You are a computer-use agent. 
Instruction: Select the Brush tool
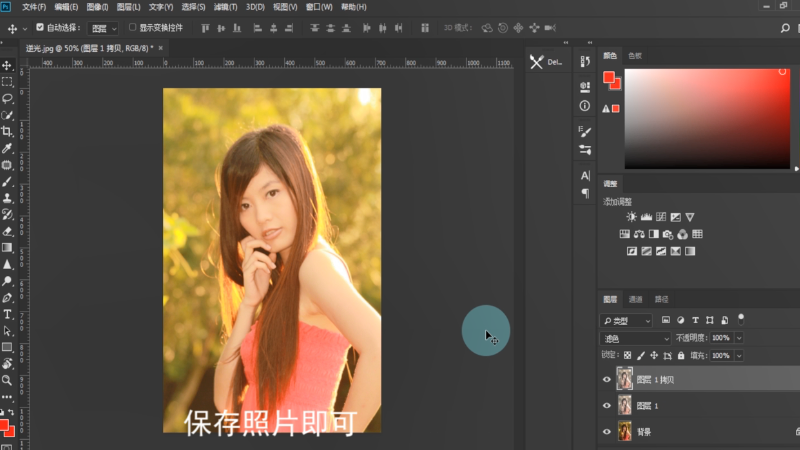tap(7, 182)
